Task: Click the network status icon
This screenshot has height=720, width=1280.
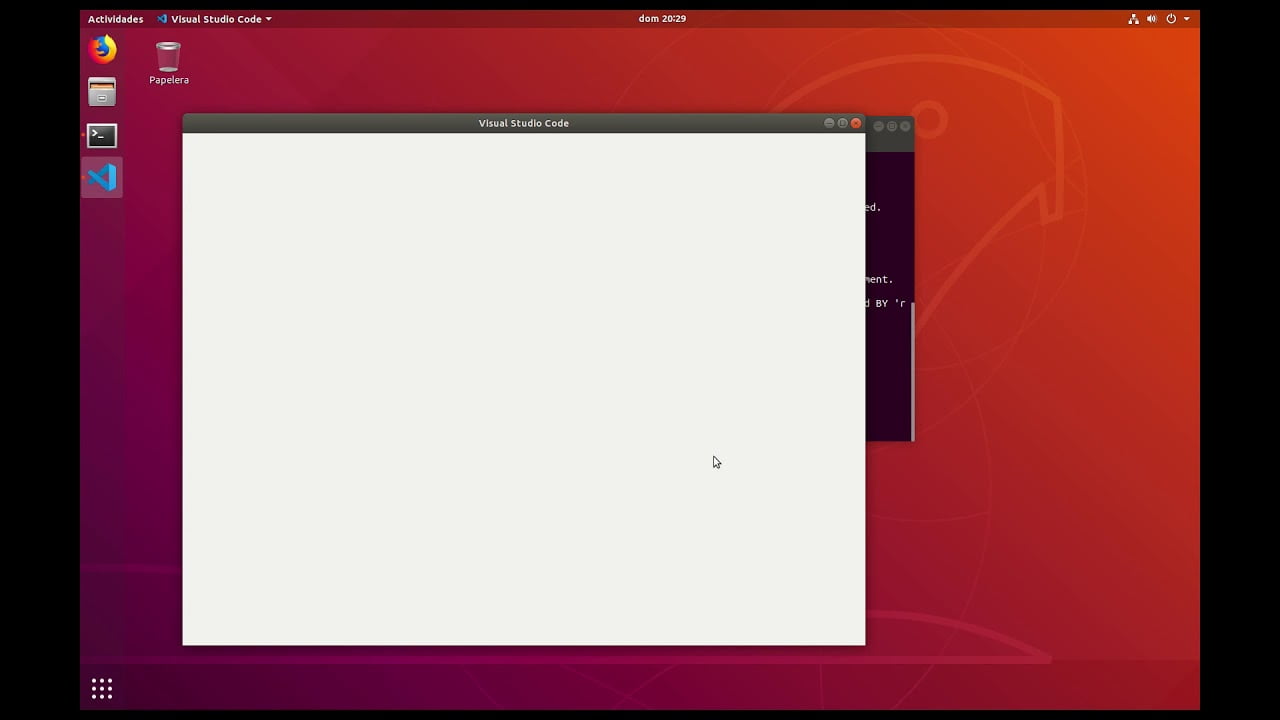Action: coord(1133,19)
